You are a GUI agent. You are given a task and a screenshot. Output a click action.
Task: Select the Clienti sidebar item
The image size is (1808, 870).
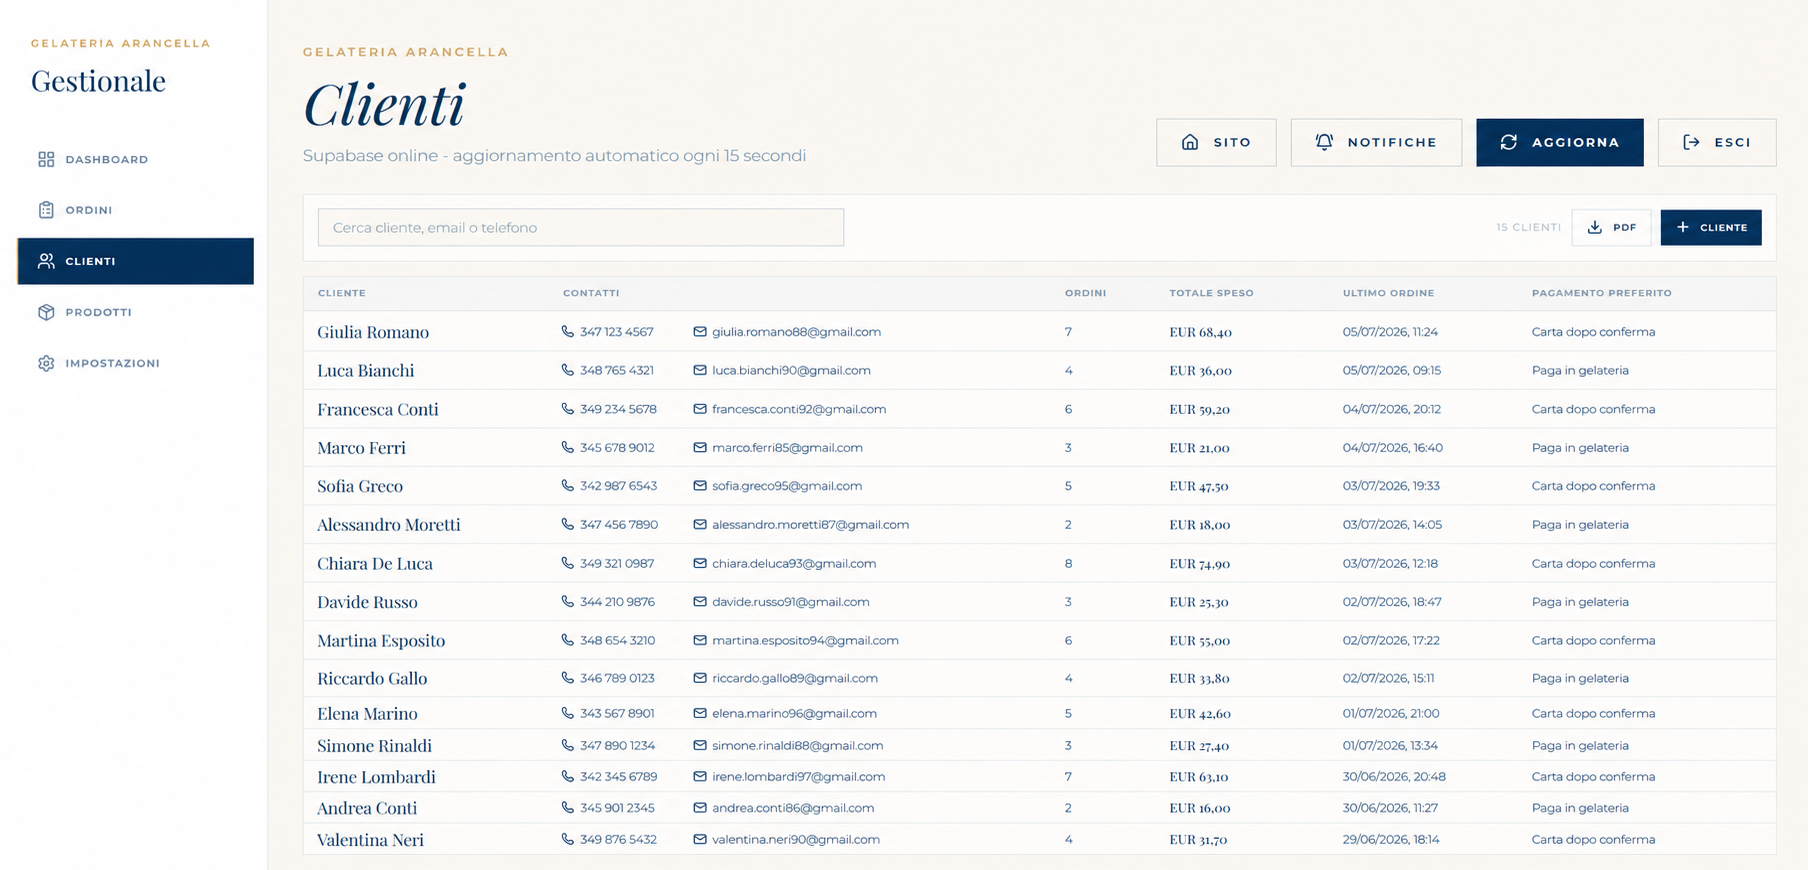135,261
